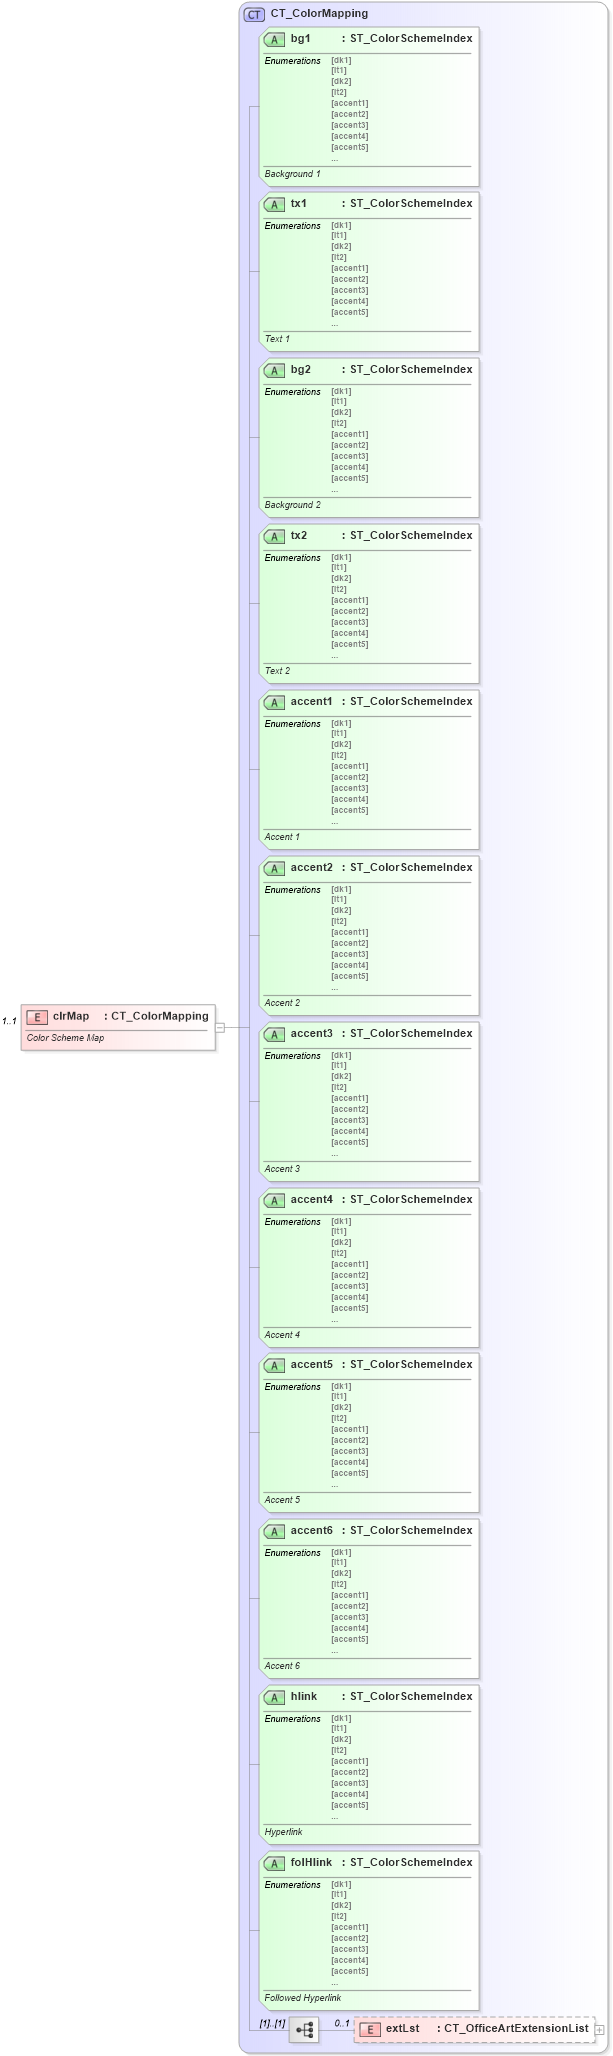Viewport: 613px width, 2056px height.
Task: Select the accent1 attribute name
Action: click(x=312, y=701)
